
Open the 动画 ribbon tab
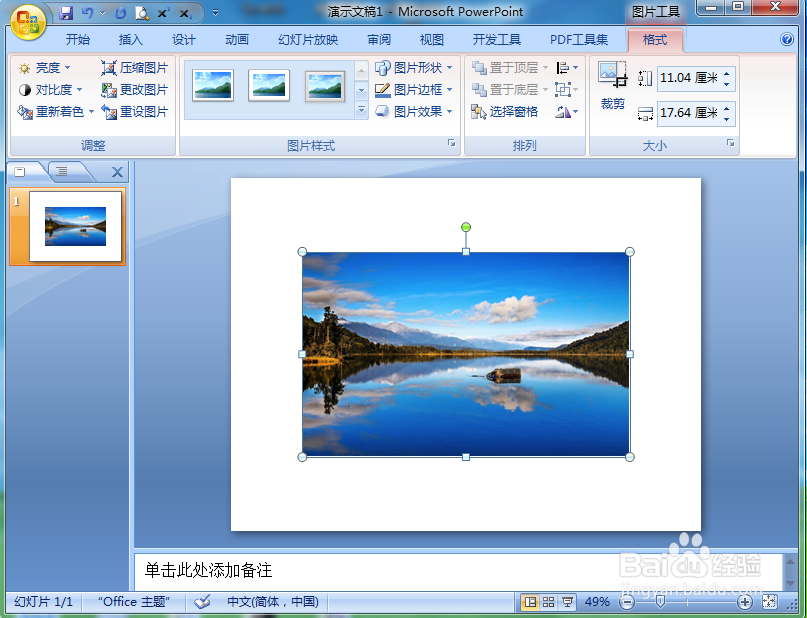coord(237,40)
